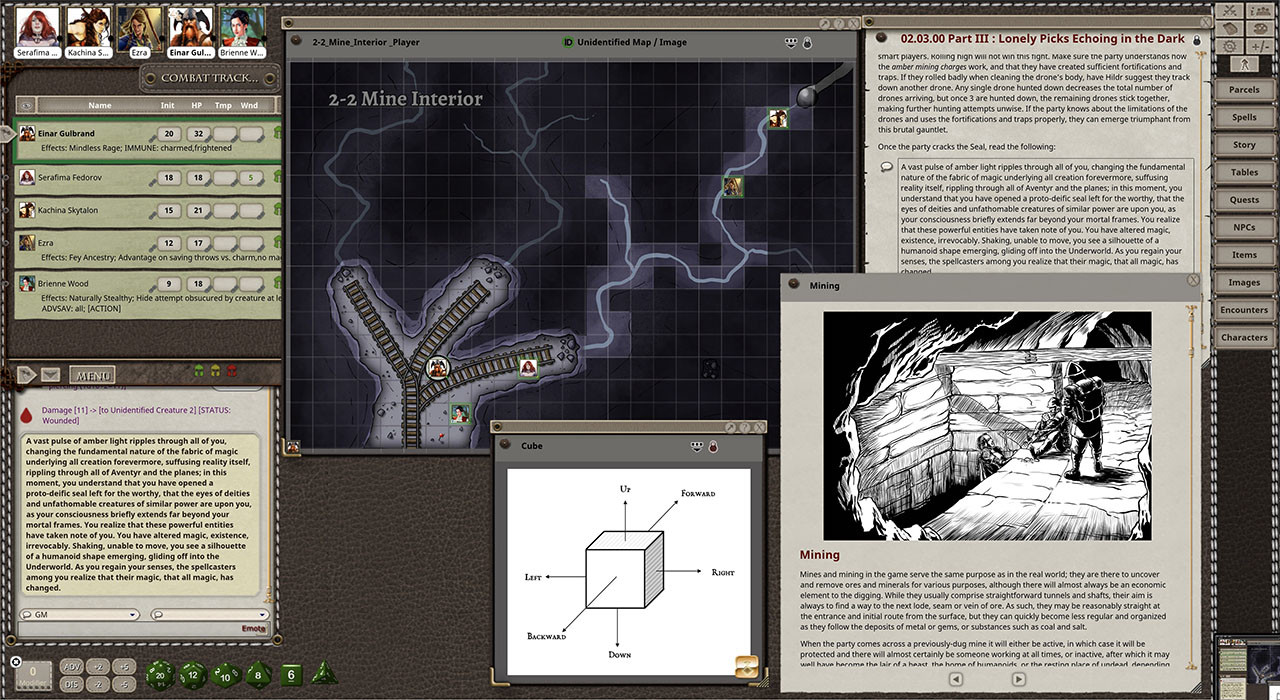Open the Parcels panel from the sidebar
Screen dimensions: 1280x700
pyautogui.click(x=1245, y=89)
